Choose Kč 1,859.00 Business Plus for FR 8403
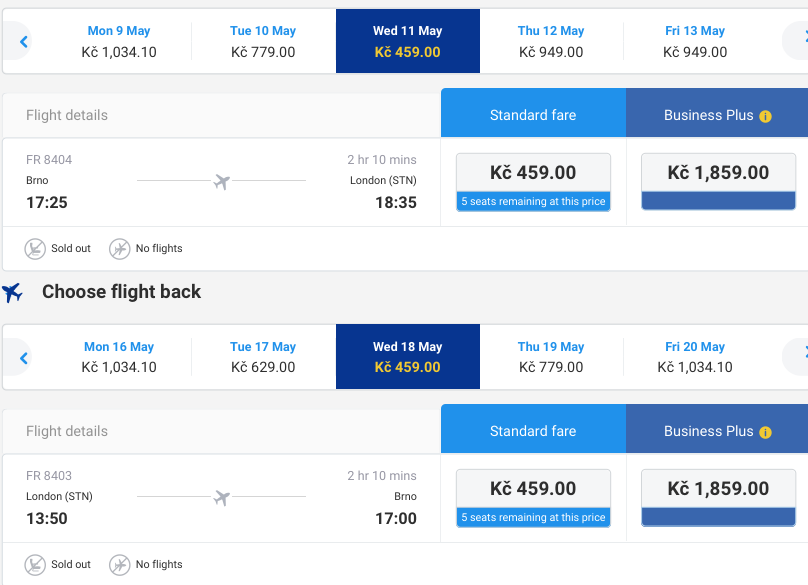This screenshot has width=808, height=585. click(x=718, y=497)
